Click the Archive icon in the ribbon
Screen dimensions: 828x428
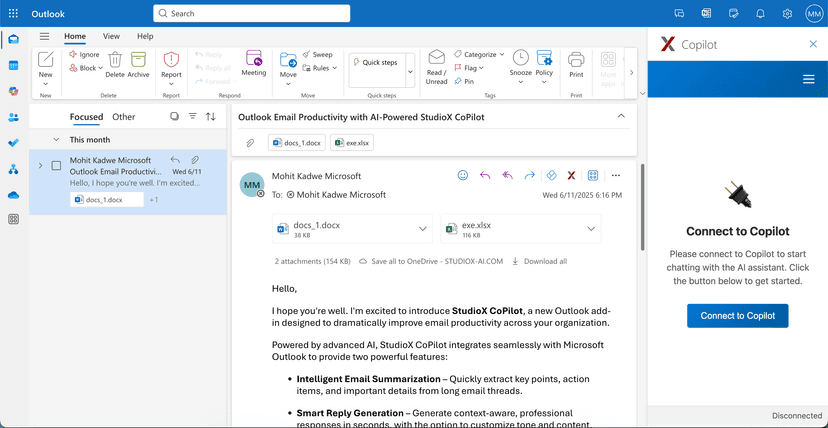pos(138,62)
